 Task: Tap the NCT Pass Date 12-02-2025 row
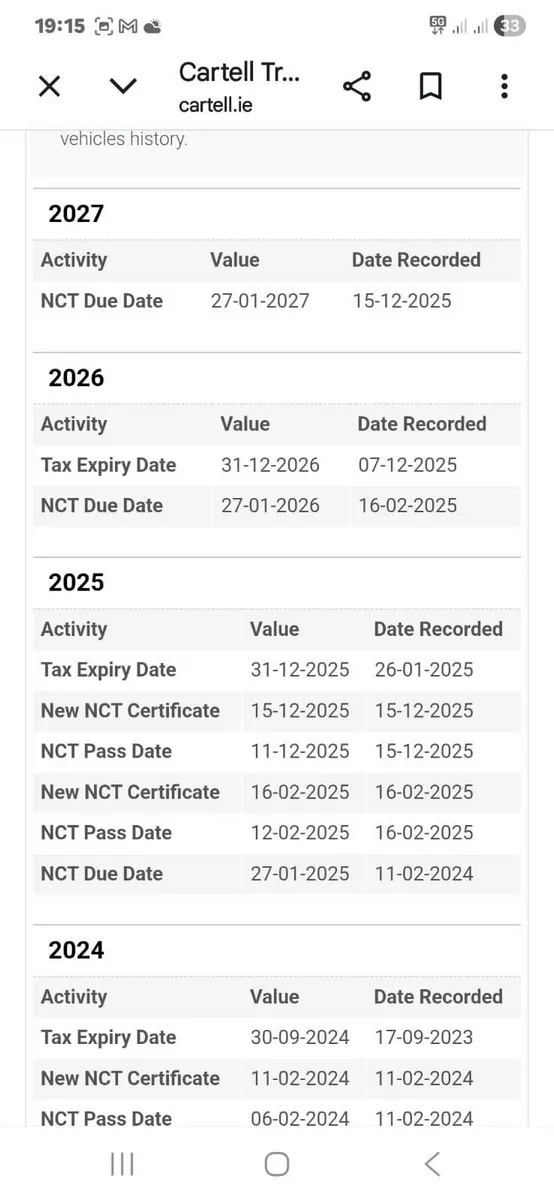coord(277,833)
